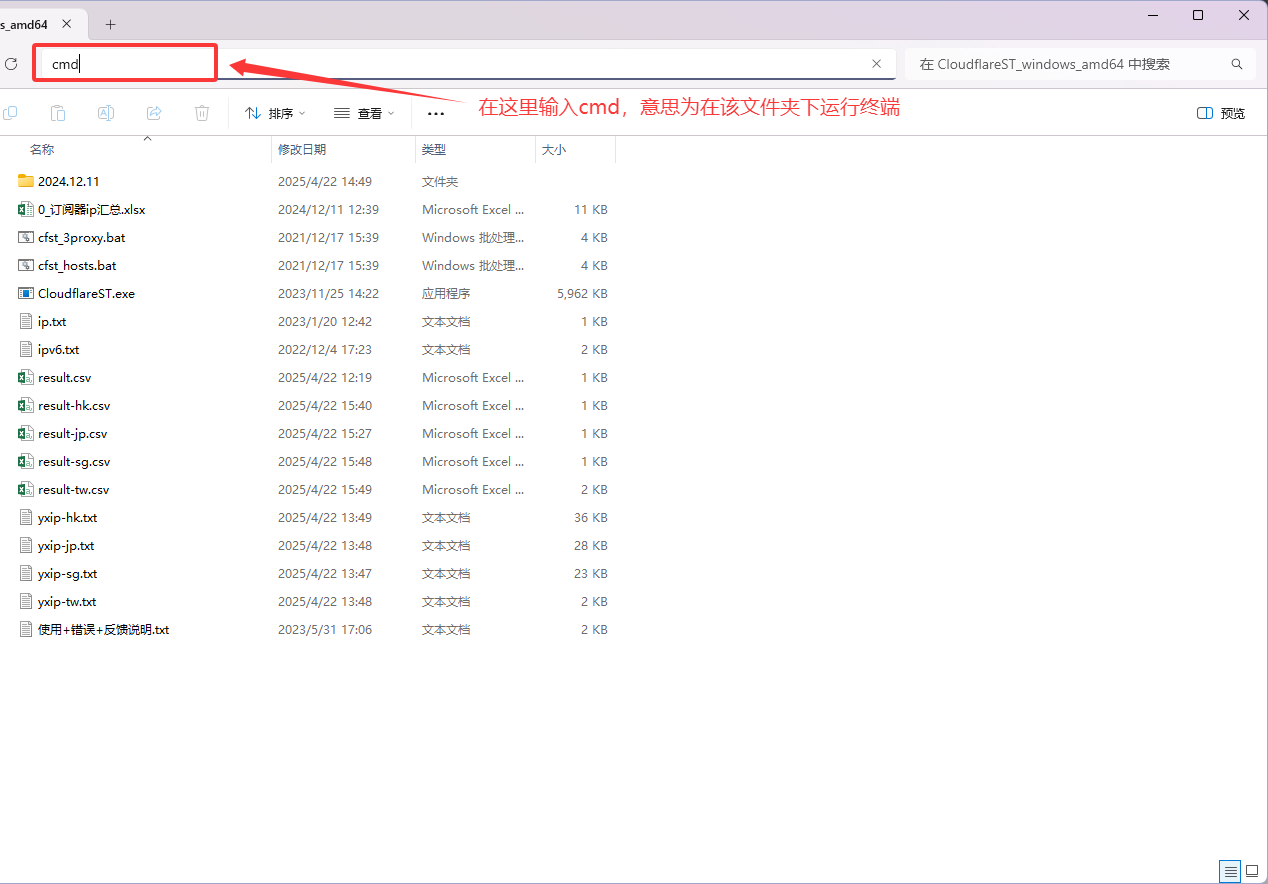Switch to details view in the bottom-right corner
1268x884 pixels.
click(1231, 871)
